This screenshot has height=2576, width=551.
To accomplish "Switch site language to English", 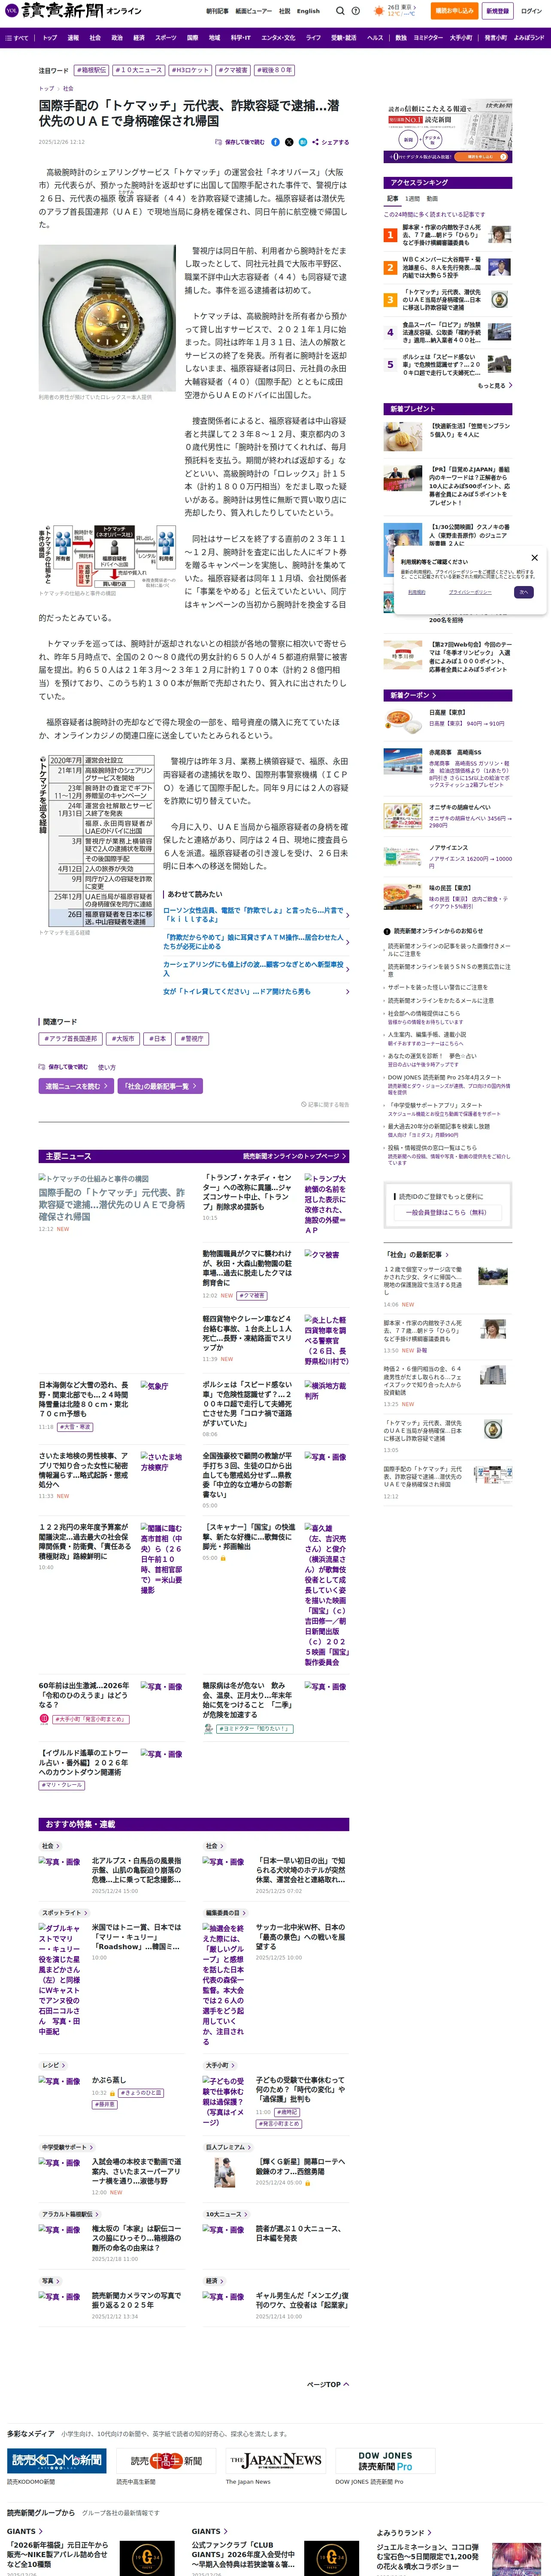I will 308,11.
